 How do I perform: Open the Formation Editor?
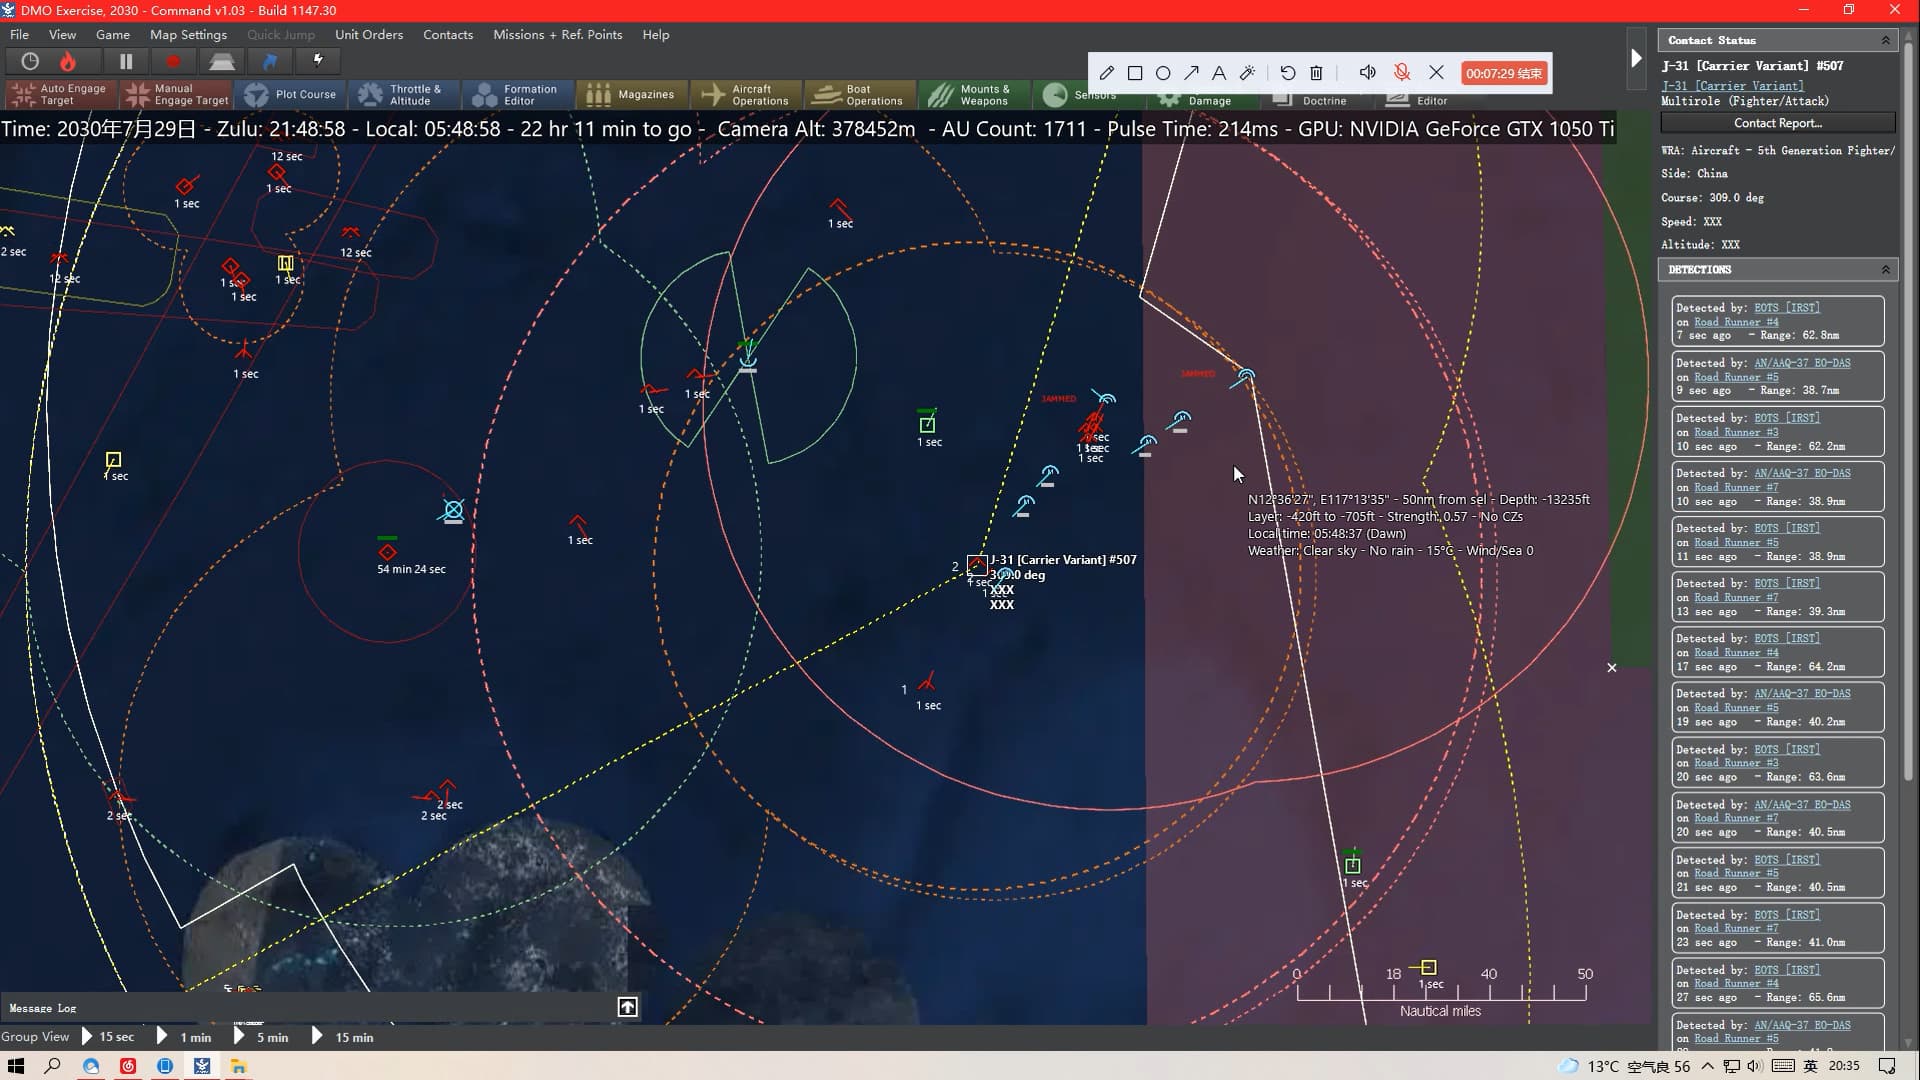[519, 94]
